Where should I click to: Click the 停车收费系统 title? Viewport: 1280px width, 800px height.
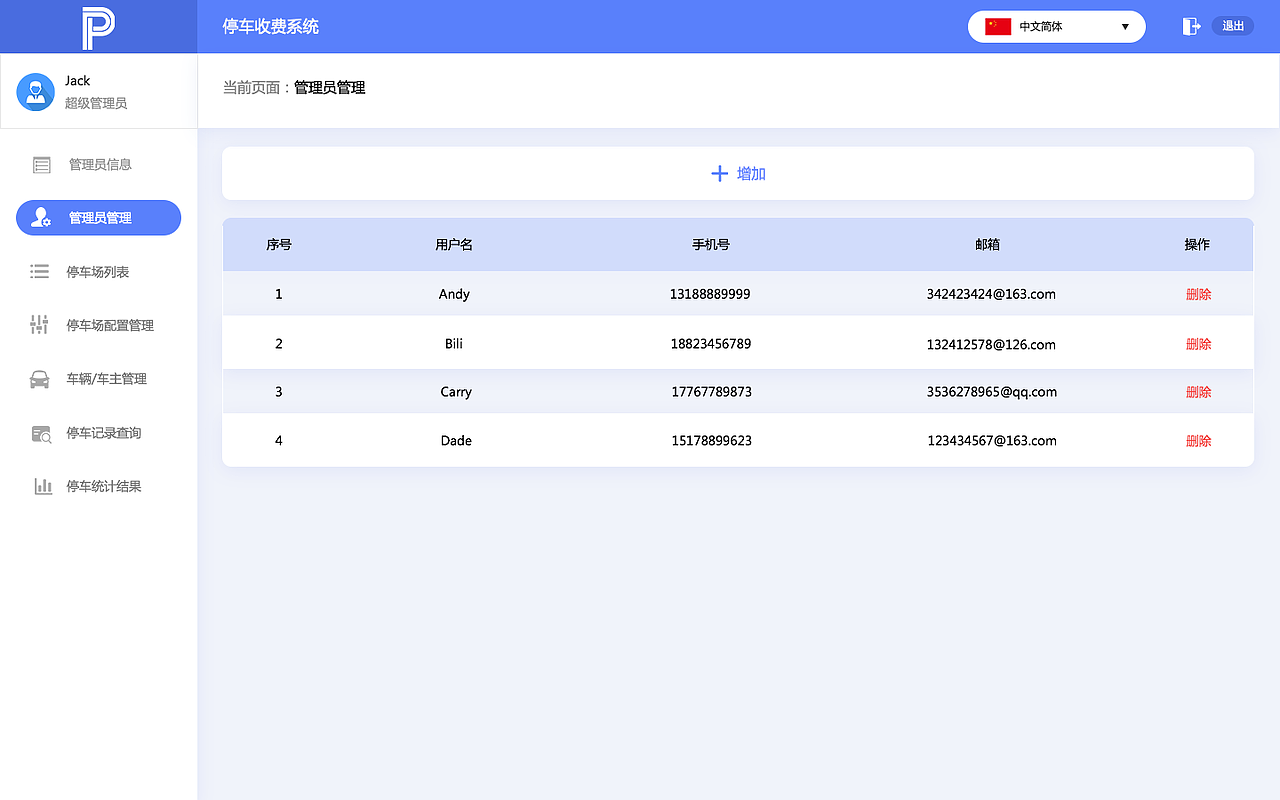pyautogui.click(x=271, y=27)
